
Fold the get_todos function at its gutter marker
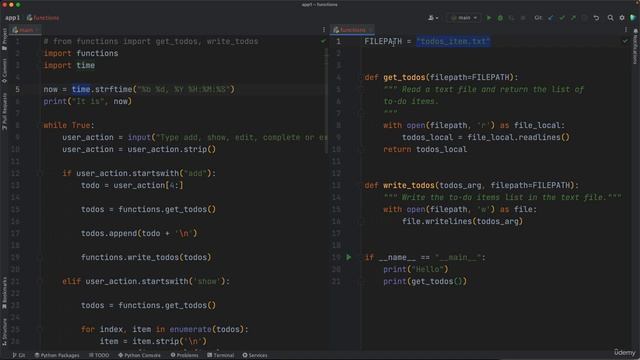[x=361, y=78]
